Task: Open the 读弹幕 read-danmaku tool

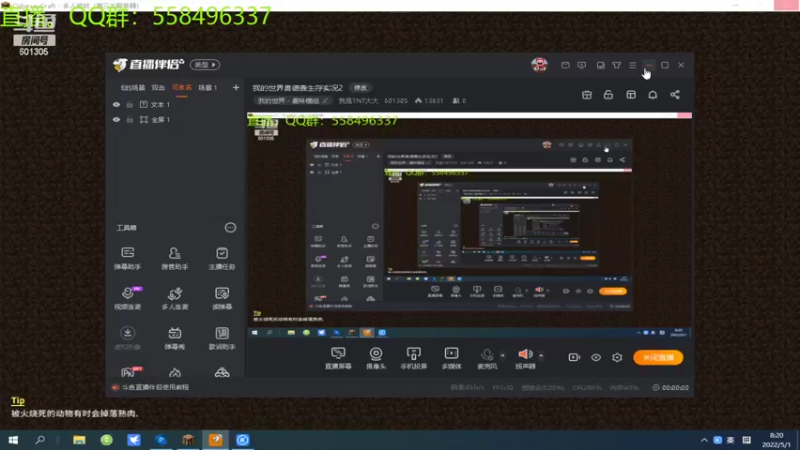Action: click(222, 298)
